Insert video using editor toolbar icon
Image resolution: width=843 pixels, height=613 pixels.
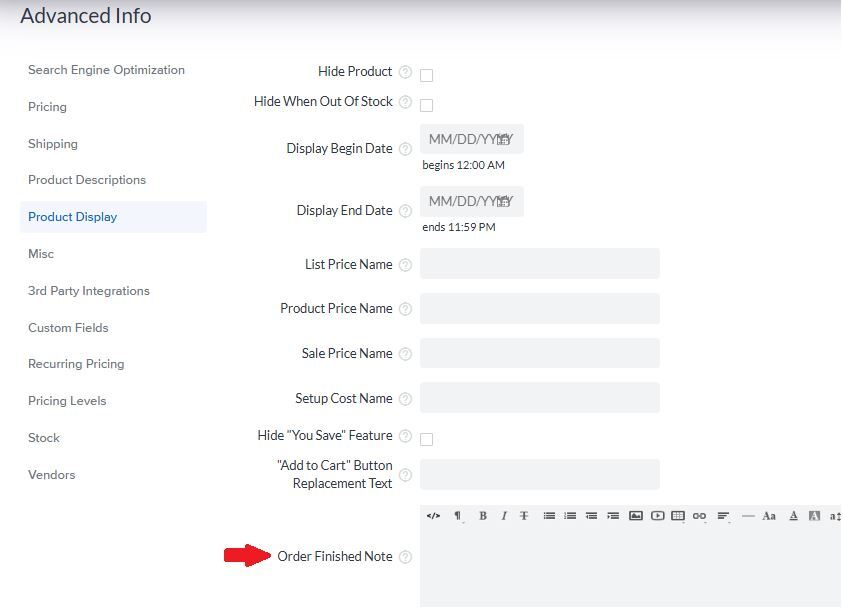tap(657, 516)
